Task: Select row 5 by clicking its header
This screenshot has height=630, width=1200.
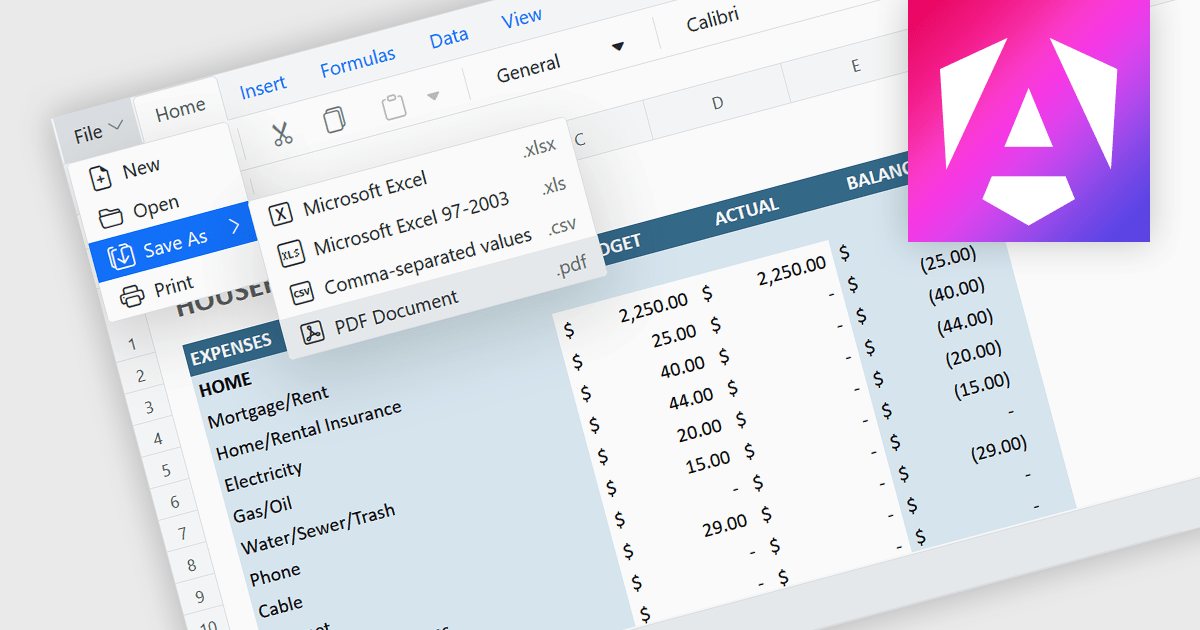Action: (x=164, y=470)
